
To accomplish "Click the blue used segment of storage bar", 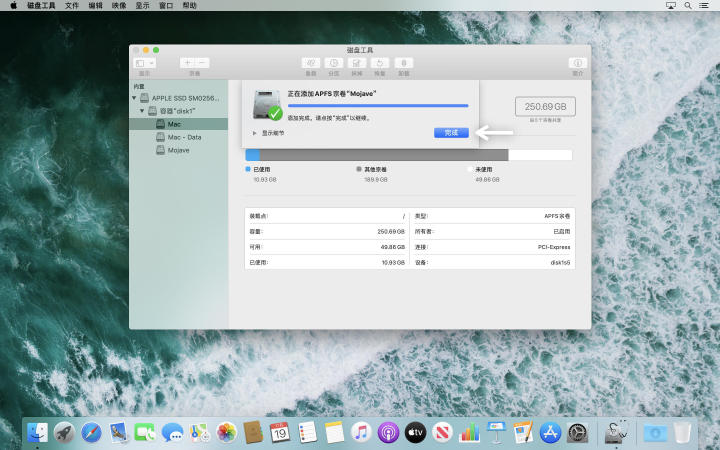I will pyautogui.click(x=253, y=155).
